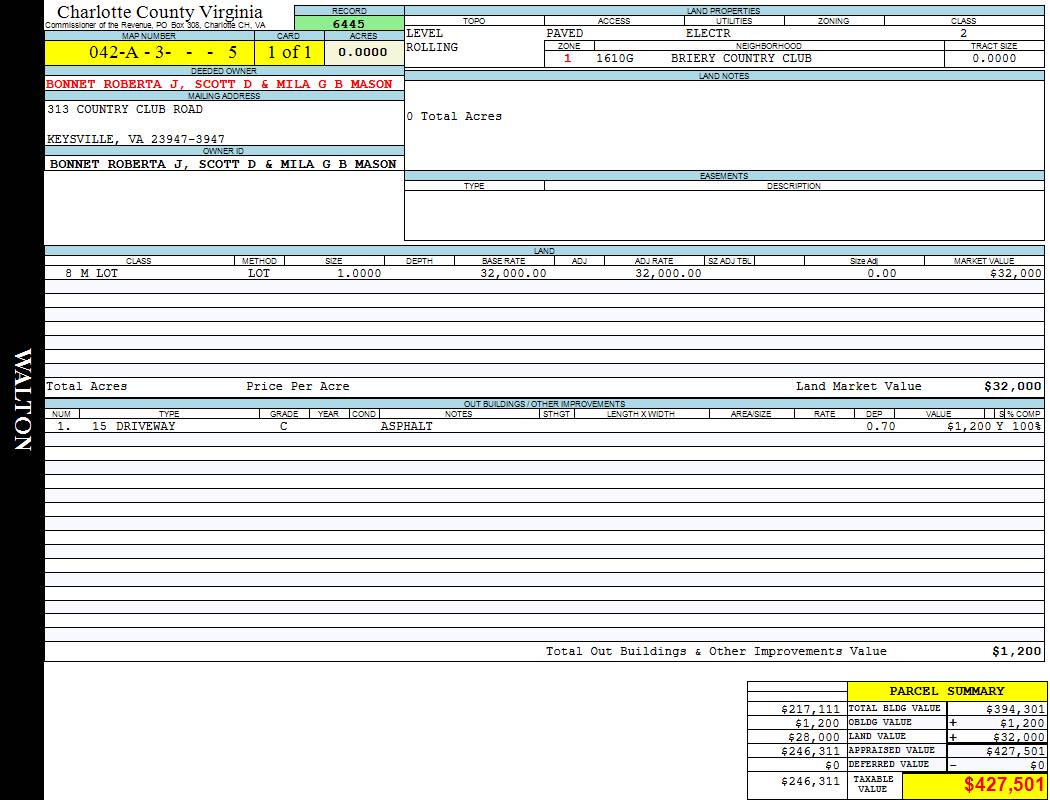The image size is (1050, 800).
Task: Click the tract size 0.0000 value
Action: pyautogui.click(x=993, y=59)
